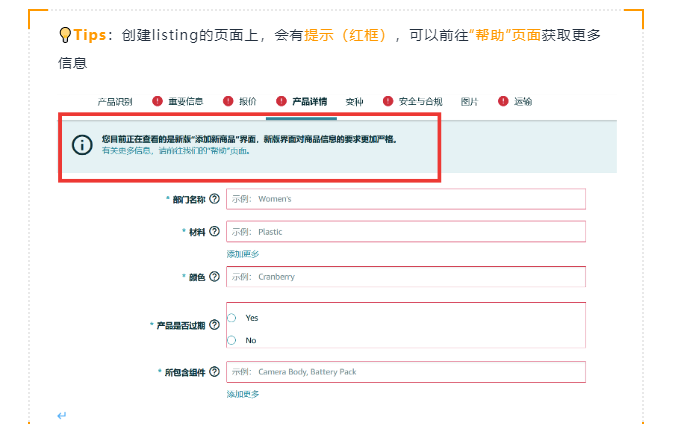Select Yes for 产品是否过期
Image resolution: width=682 pixels, height=424 pixels.
232,317
